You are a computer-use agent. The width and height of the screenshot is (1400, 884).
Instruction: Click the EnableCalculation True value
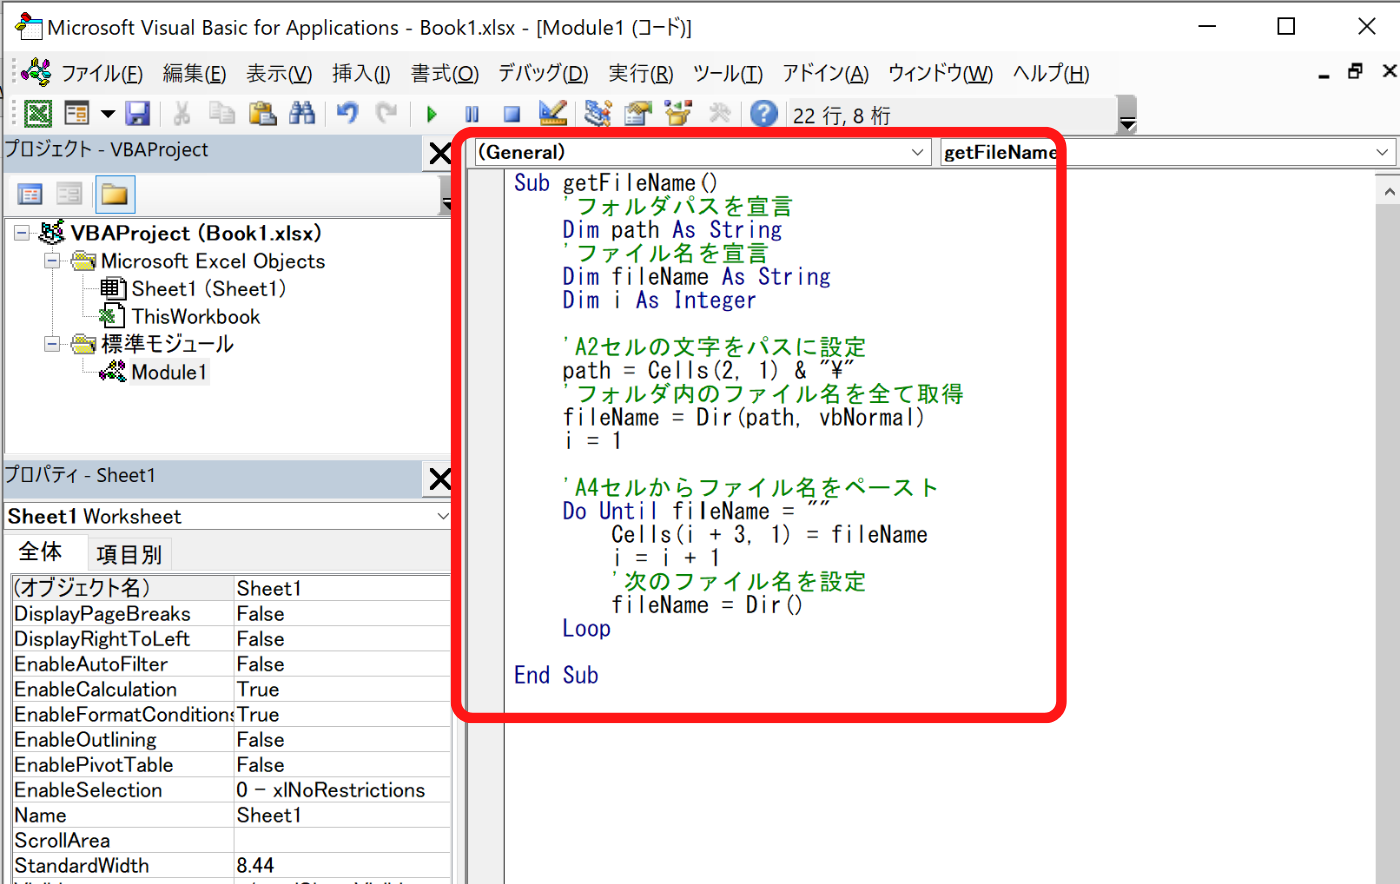coord(342,689)
